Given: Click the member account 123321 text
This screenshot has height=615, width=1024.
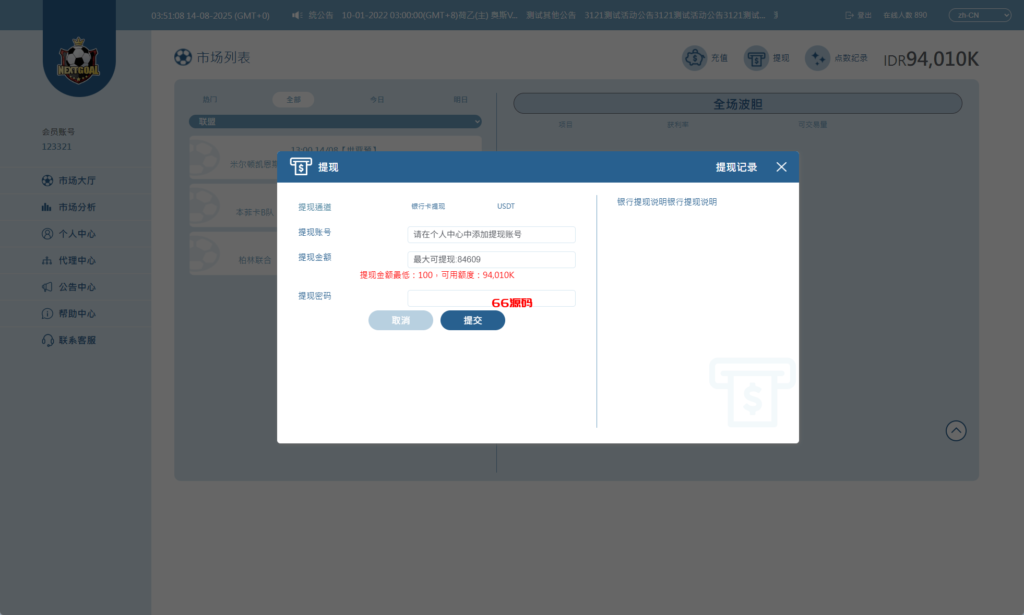Looking at the screenshot, I should tap(57, 147).
